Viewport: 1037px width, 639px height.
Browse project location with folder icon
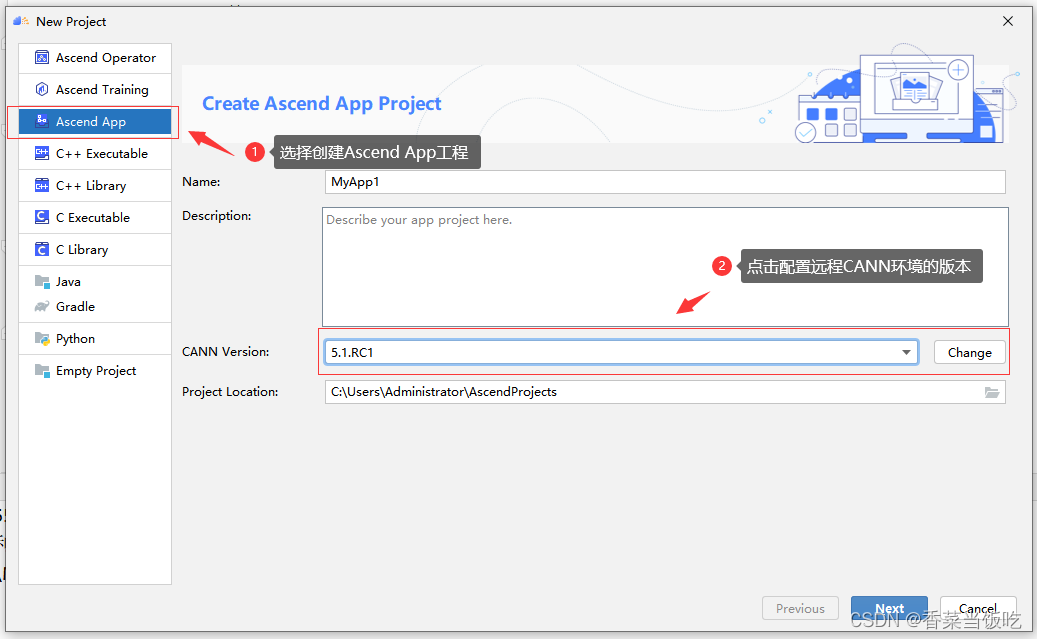coord(991,392)
